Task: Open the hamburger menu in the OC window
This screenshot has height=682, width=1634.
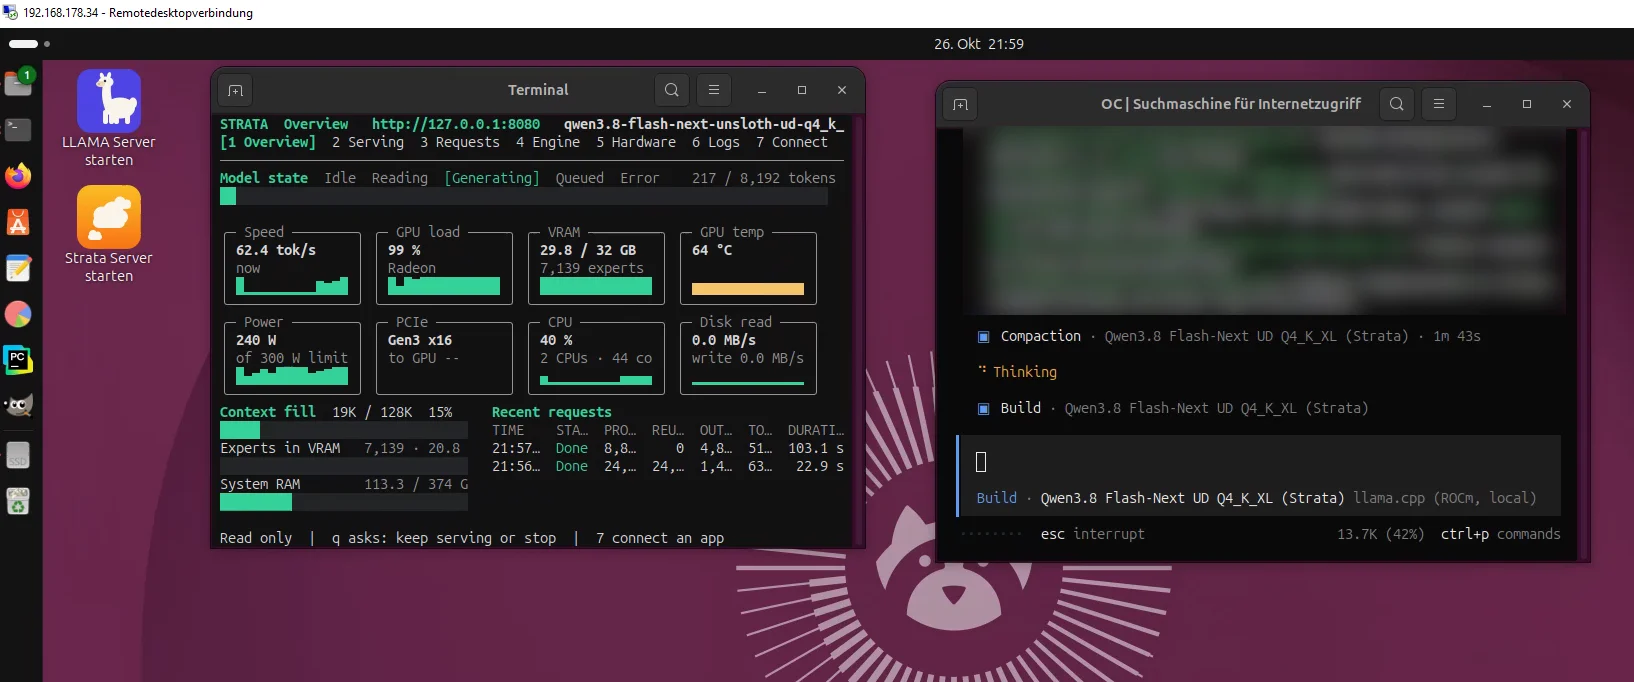Action: pos(1439,104)
